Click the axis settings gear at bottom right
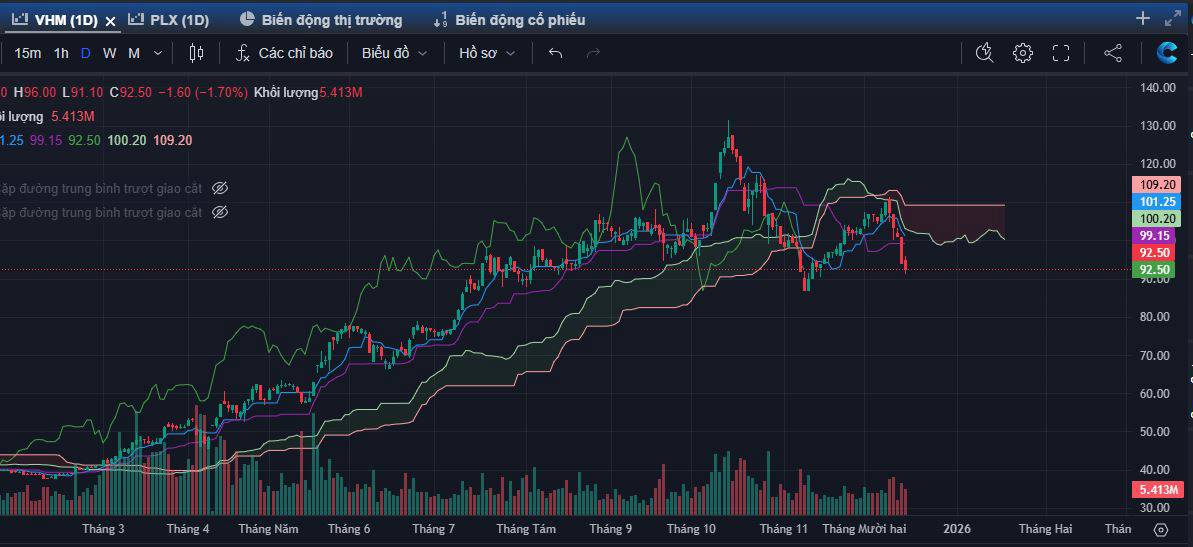Image resolution: width=1193 pixels, height=547 pixels. pyautogui.click(x=1160, y=529)
